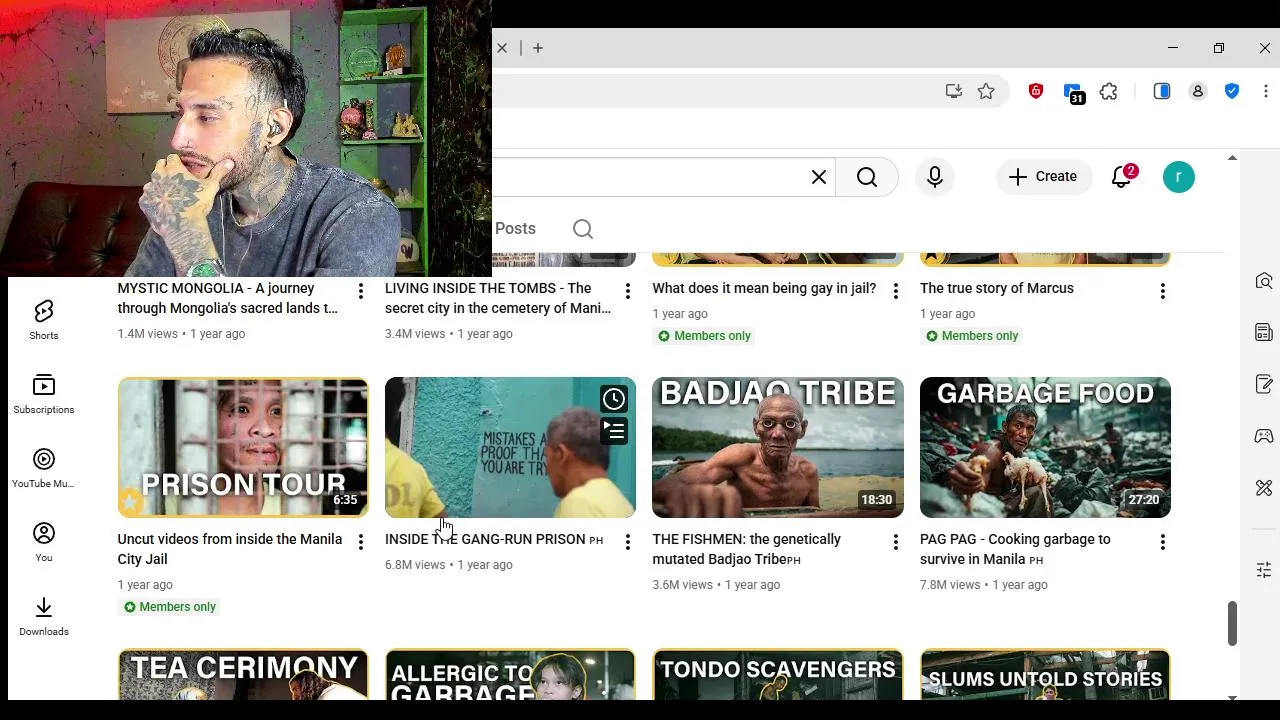1280x720 pixels.
Task: Search within the channel using magnifier icon
Action: (583, 229)
